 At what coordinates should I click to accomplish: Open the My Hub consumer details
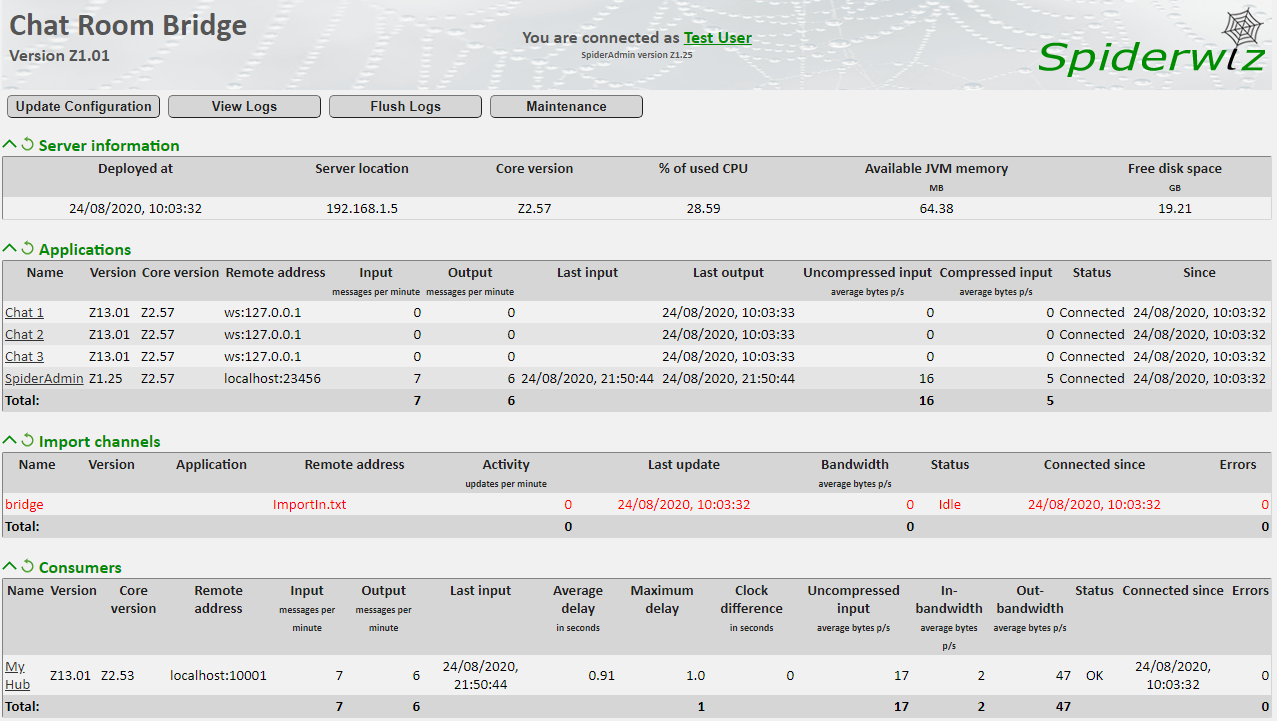click(14, 675)
